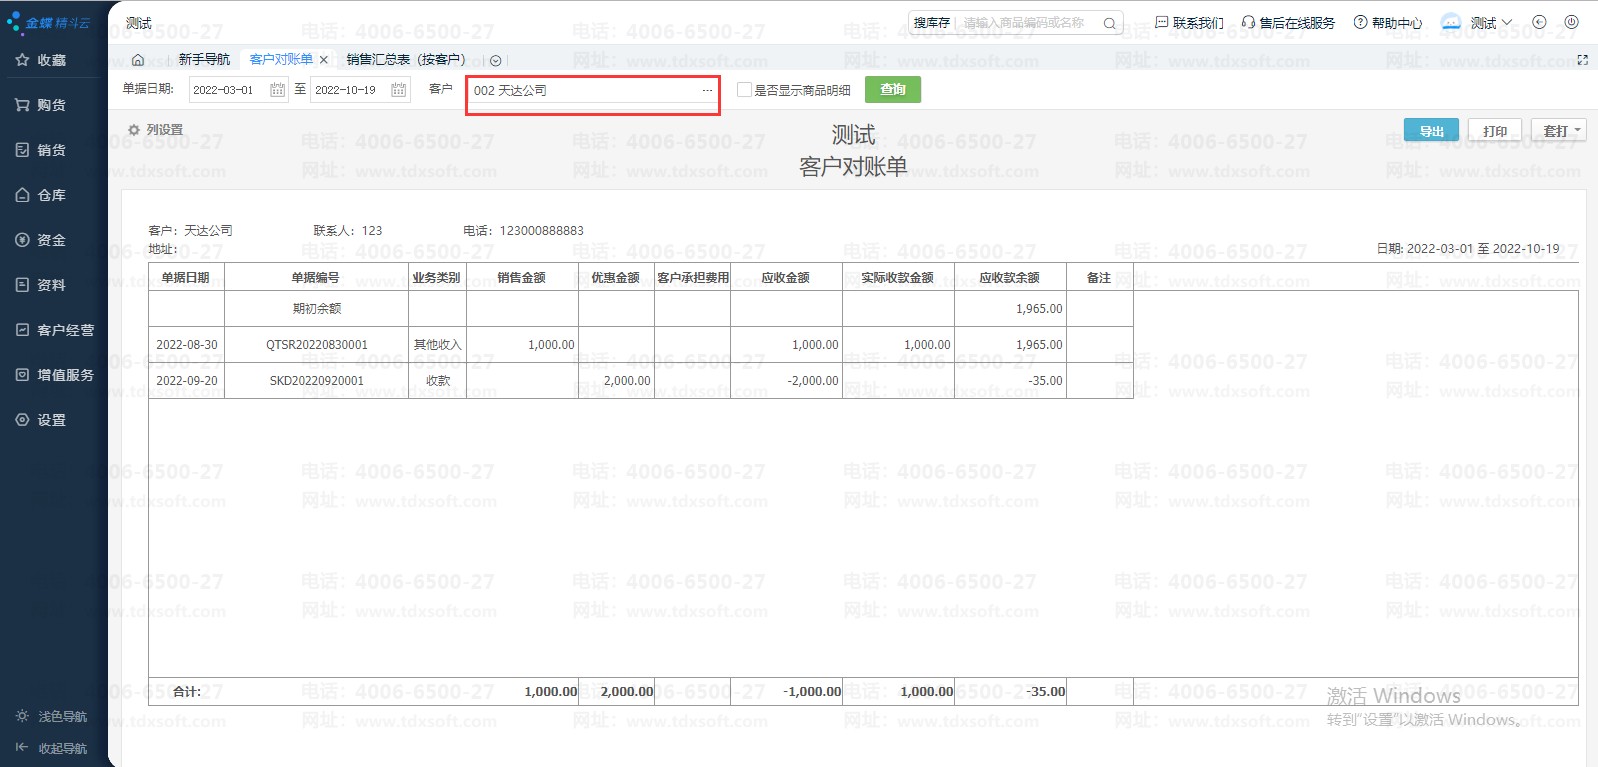
Task: Click the green 查询 query button
Action: (x=892, y=90)
